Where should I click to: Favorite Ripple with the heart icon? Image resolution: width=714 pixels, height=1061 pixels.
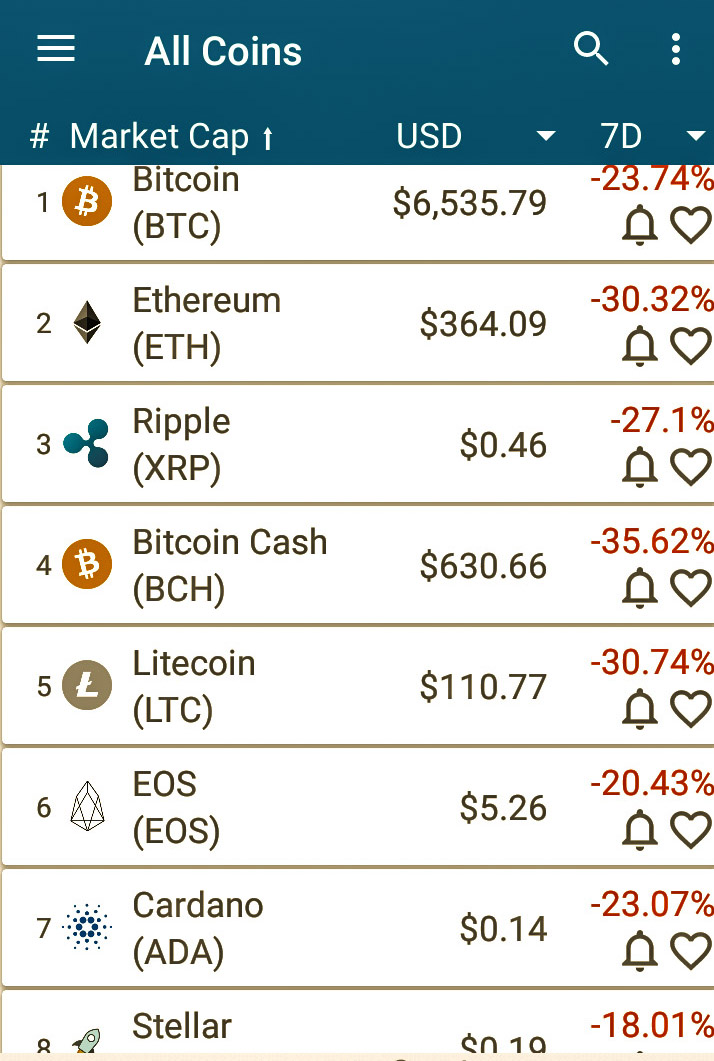pyautogui.click(x=691, y=467)
